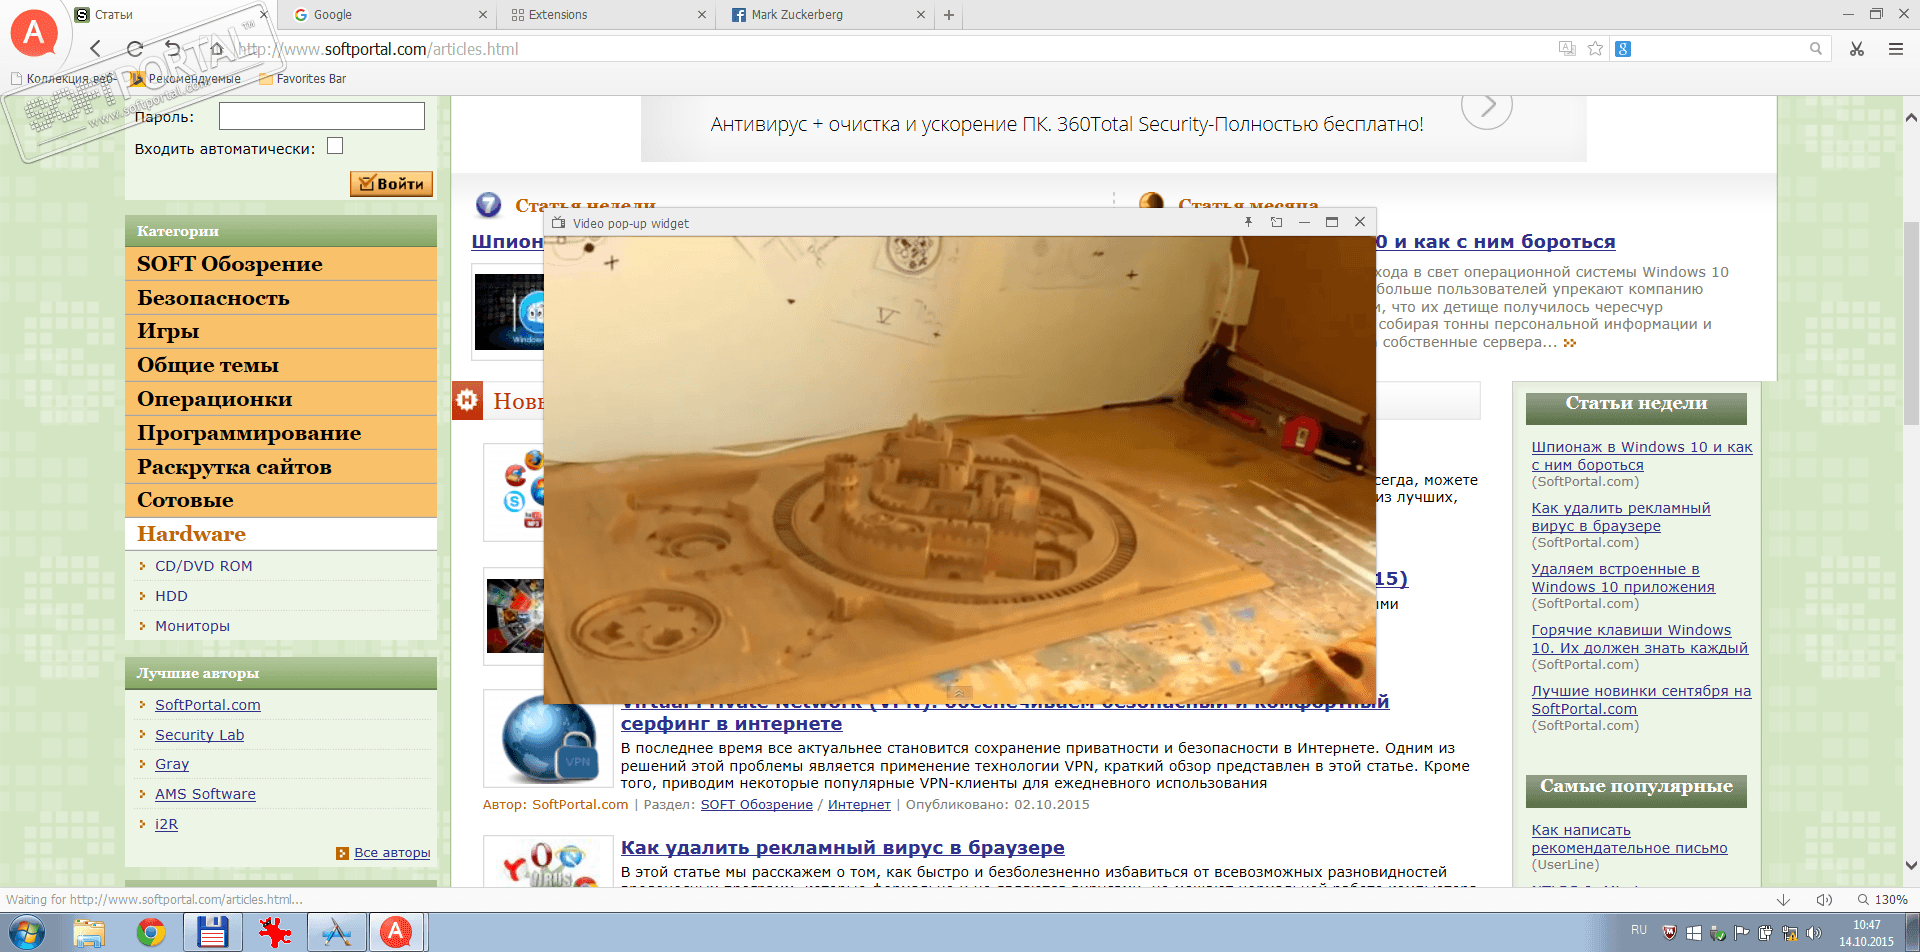Switch to the Mark Zuckerberg tab
The width and height of the screenshot is (1920, 952).
(823, 15)
